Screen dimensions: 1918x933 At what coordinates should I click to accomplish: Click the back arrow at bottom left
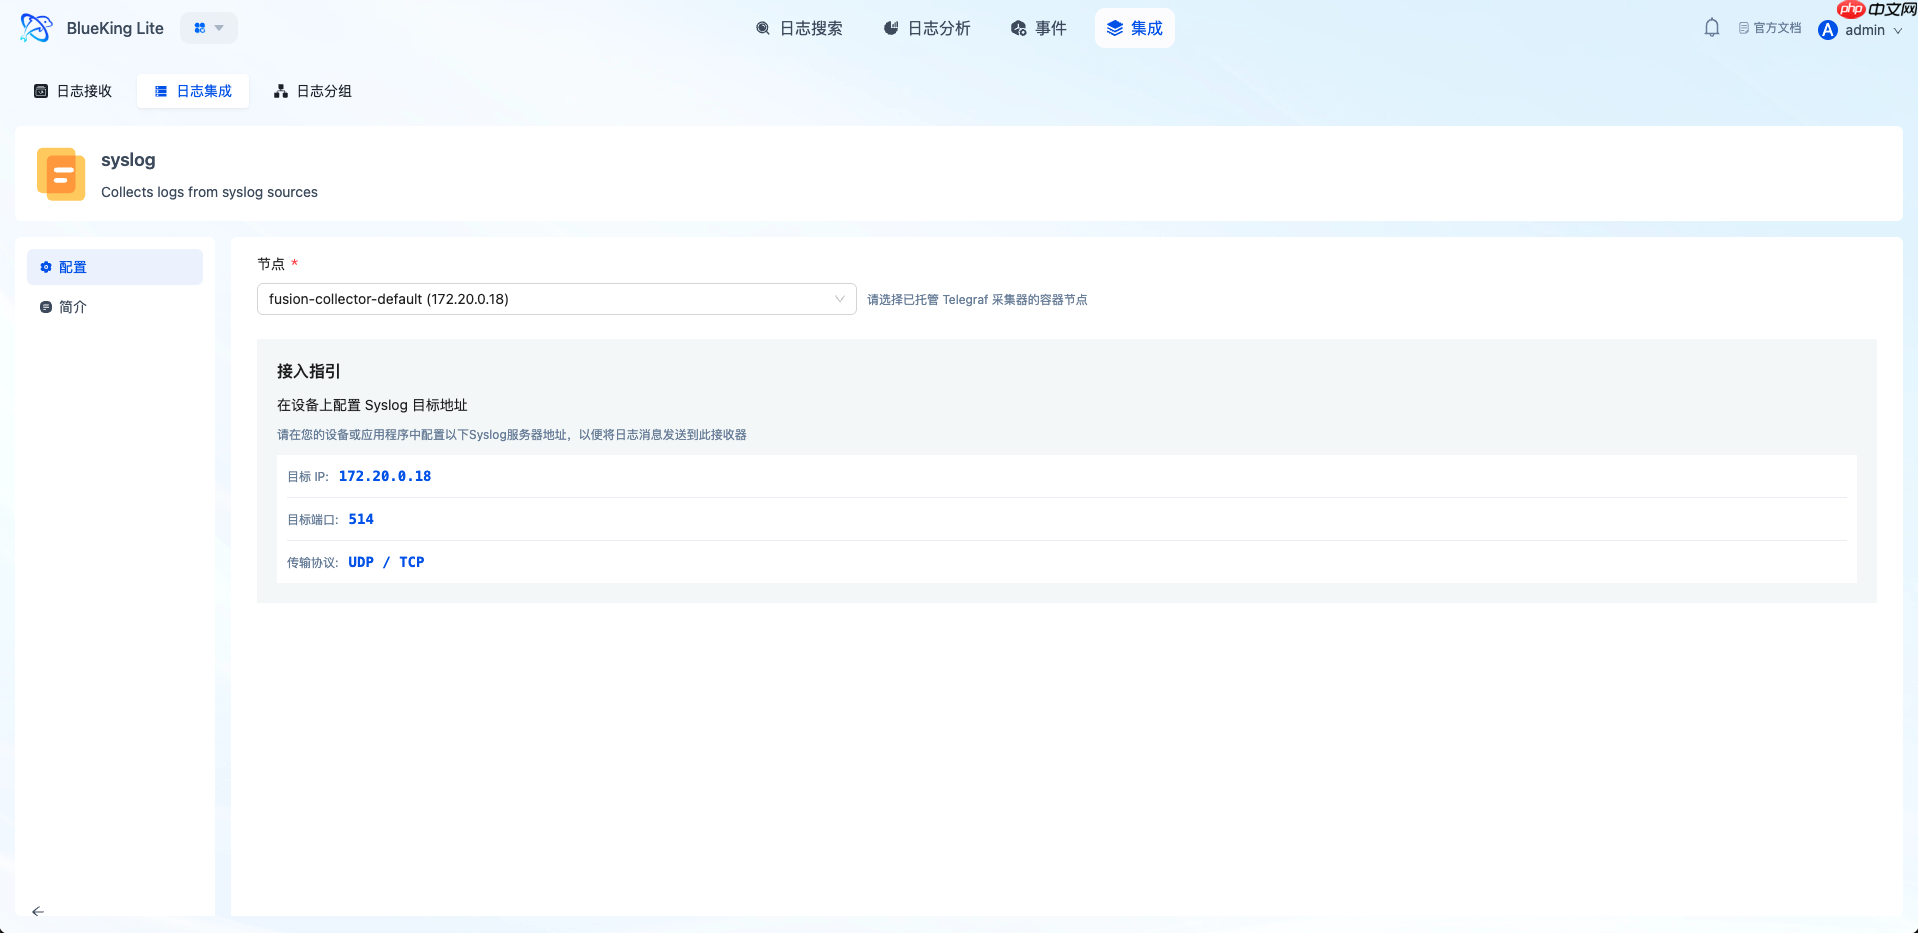click(38, 911)
